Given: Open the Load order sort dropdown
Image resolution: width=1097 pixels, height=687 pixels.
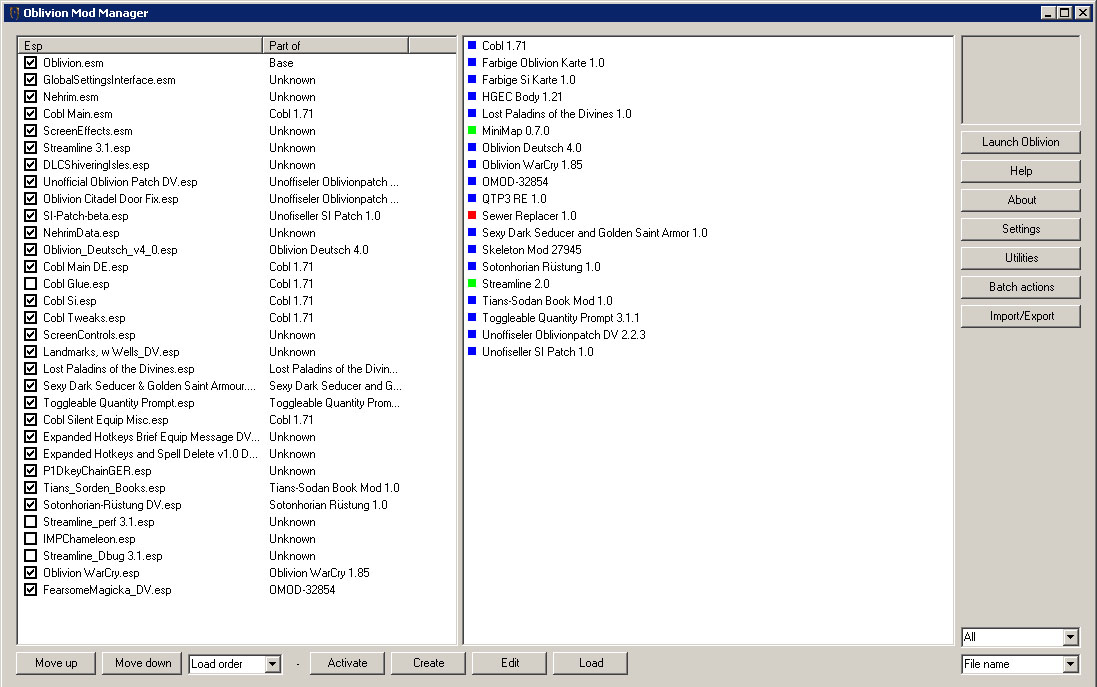Looking at the screenshot, I should click(272, 664).
